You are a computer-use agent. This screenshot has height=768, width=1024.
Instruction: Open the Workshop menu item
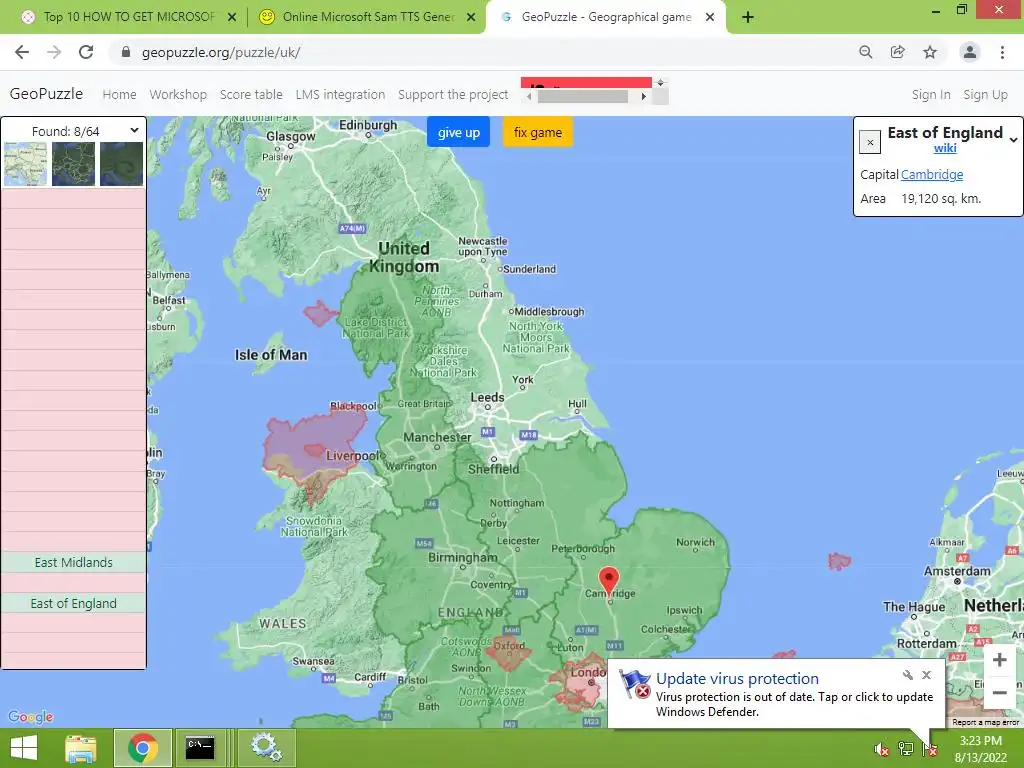178,94
